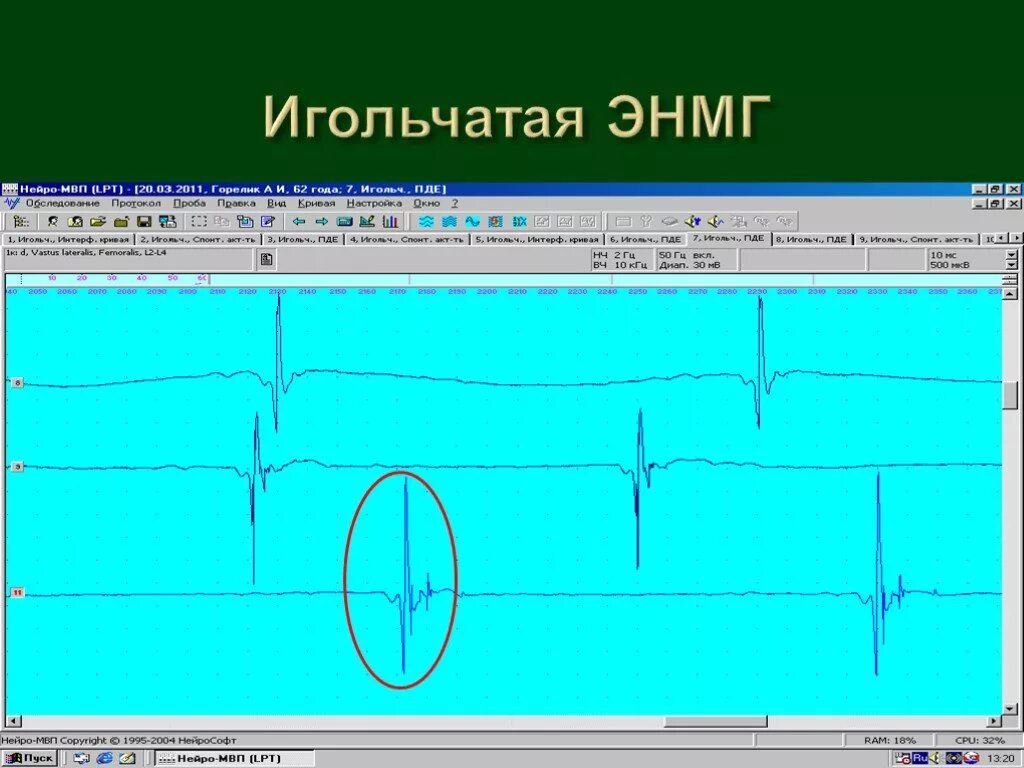
Task: Open the Правка menu
Action: point(236,203)
